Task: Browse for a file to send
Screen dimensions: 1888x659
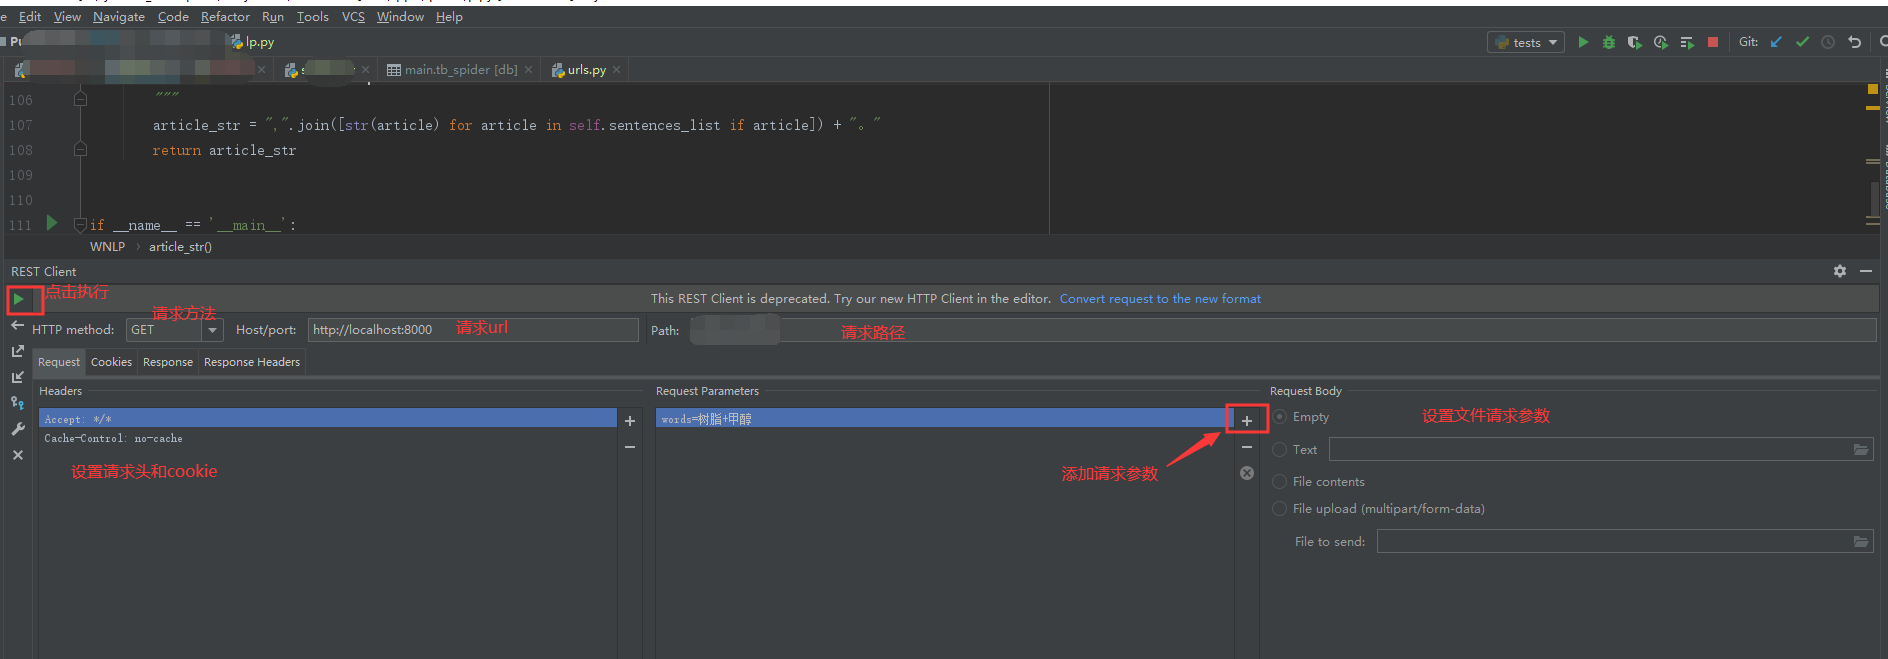Action: 1861,542
